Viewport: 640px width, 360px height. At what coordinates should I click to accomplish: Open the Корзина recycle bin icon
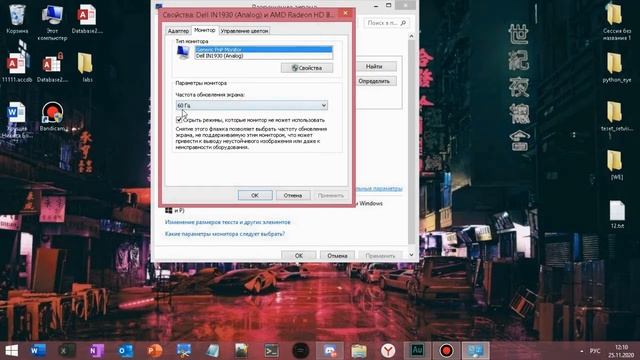17,19
